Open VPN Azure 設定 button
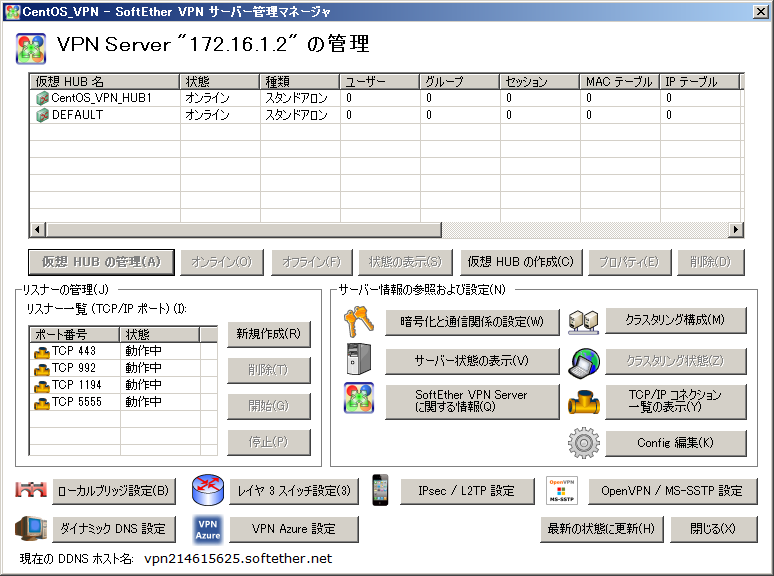The image size is (774, 576). [x=294, y=529]
